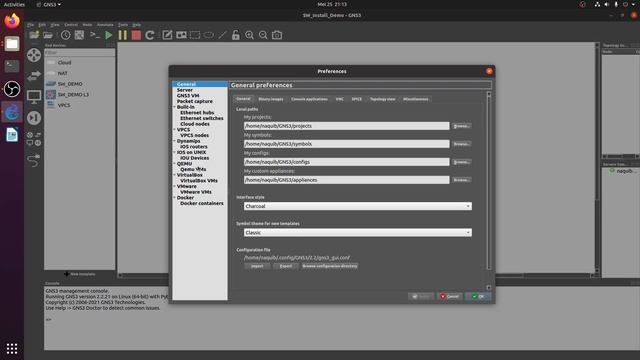
Task: Switch to the Miscellaneous tab
Action: [416, 99]
